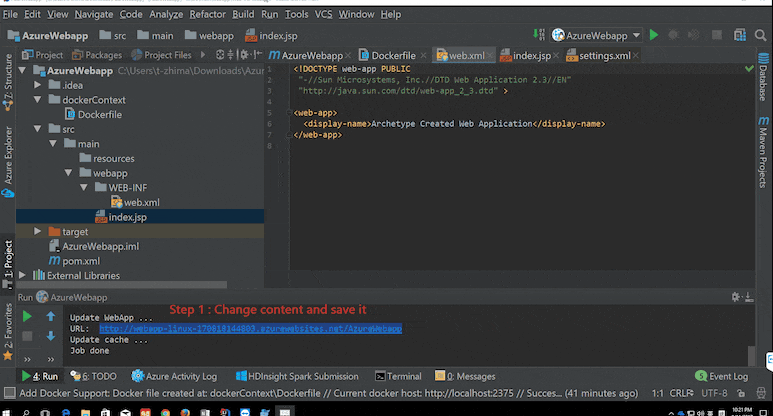Close the web.xml editor tab
The width and height of the screenshot is (773, 416).
(x=490, y=56)
